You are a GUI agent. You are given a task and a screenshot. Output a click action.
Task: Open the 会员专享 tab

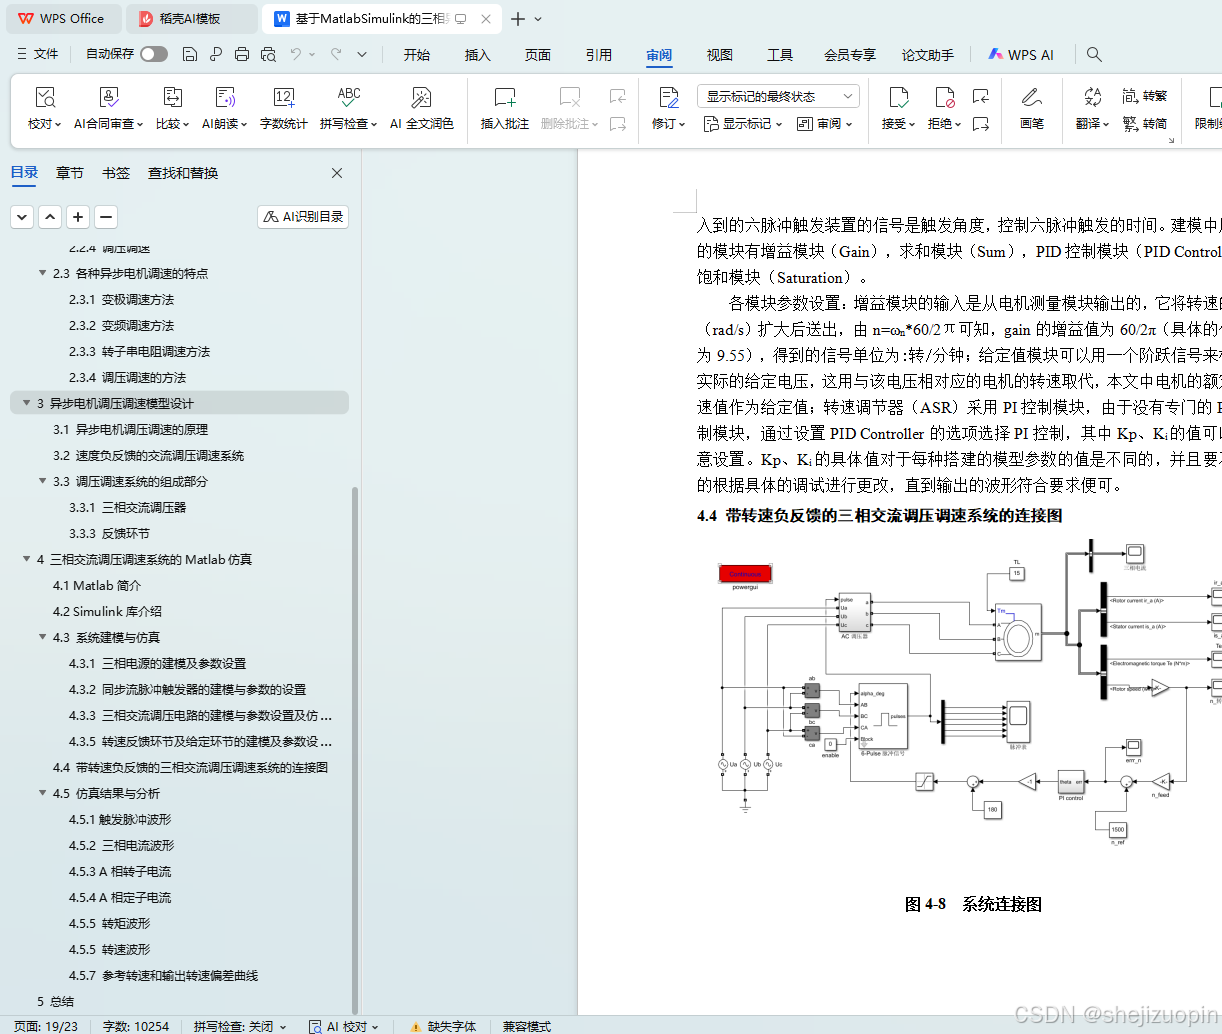tap(850, 55)
